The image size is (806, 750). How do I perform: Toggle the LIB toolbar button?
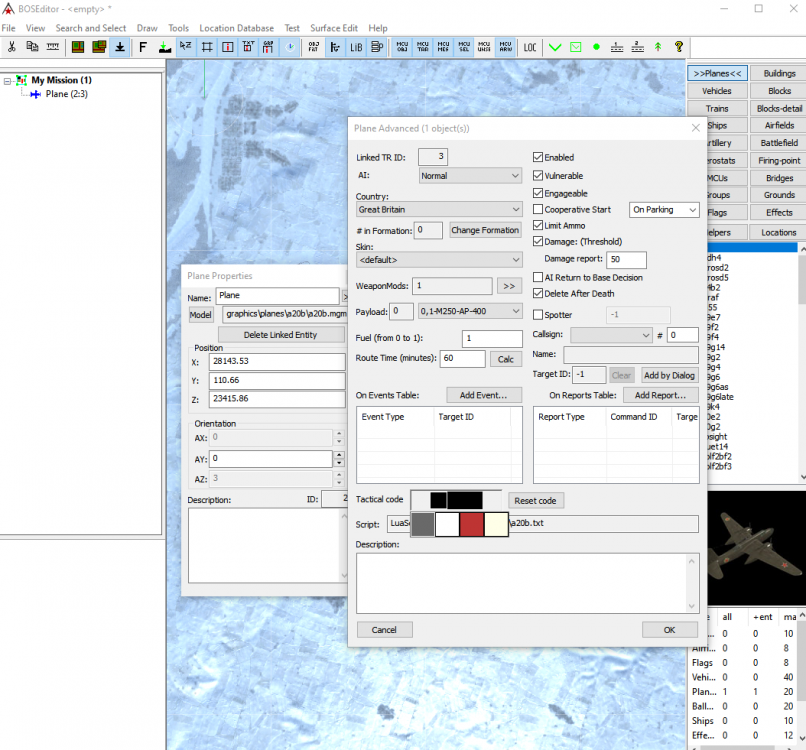click(356, 47)
